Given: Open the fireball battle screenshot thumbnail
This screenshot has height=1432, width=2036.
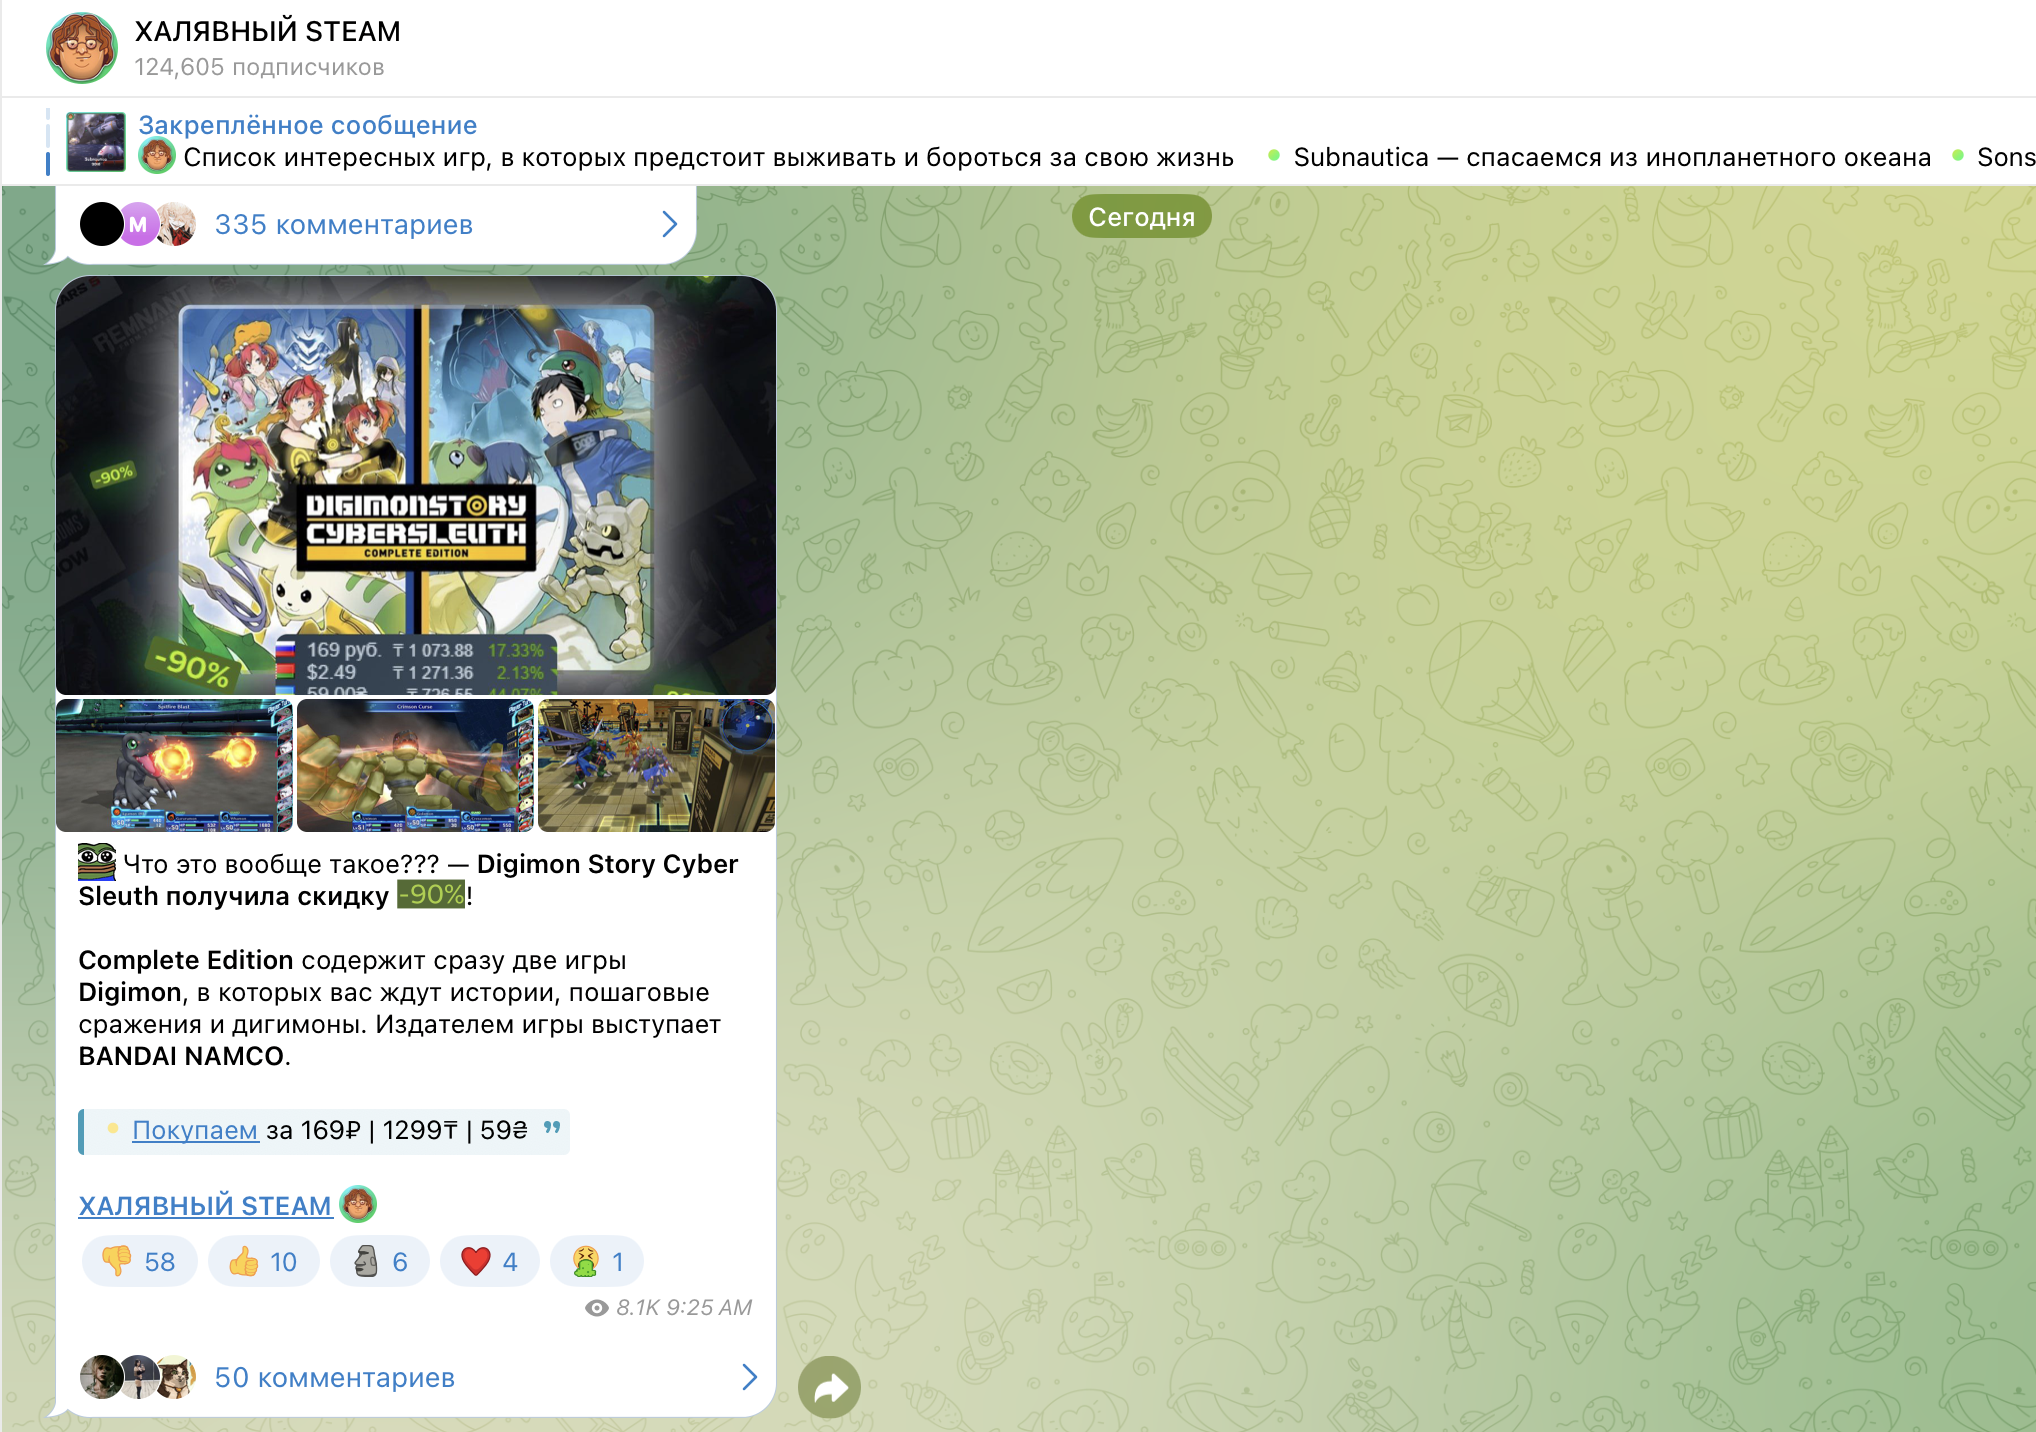Looking at the screenshot, I should 174,765.
